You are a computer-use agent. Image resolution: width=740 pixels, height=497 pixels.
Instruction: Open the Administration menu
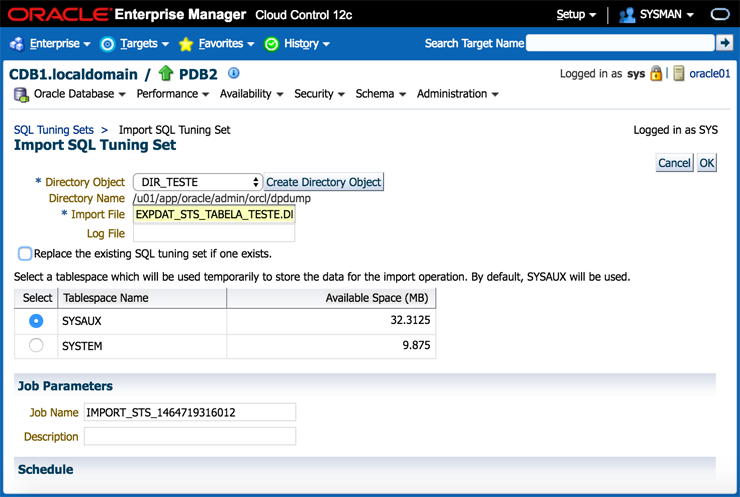coord(457,94)
